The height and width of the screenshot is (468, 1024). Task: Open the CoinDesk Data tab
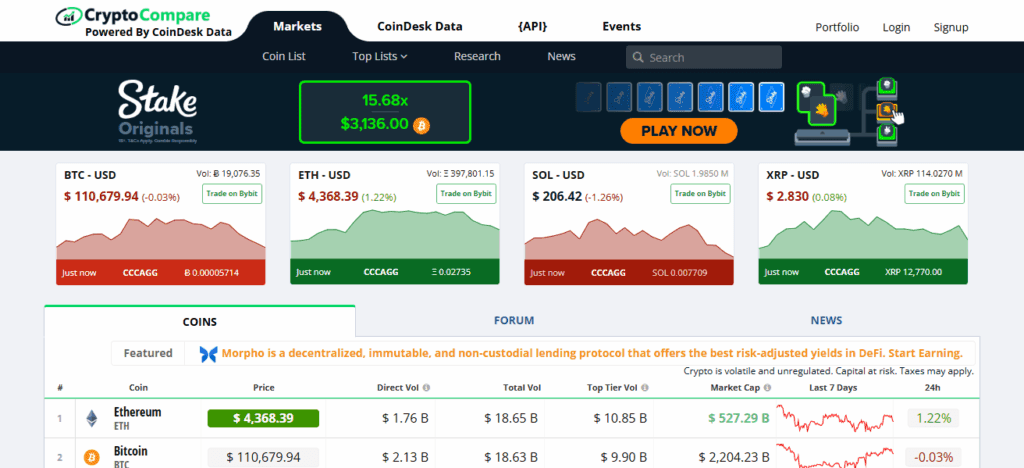point(420,27)
